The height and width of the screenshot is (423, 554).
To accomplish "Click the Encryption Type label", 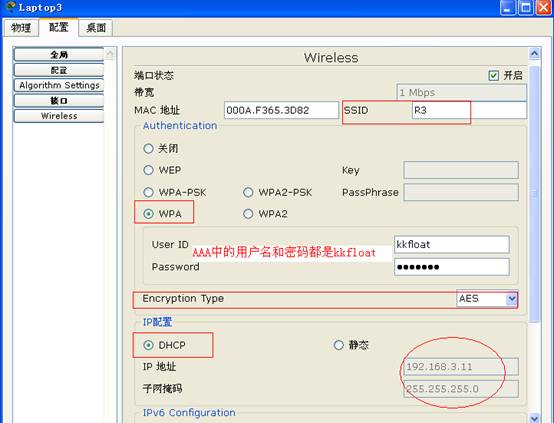I will coord(183,299).
